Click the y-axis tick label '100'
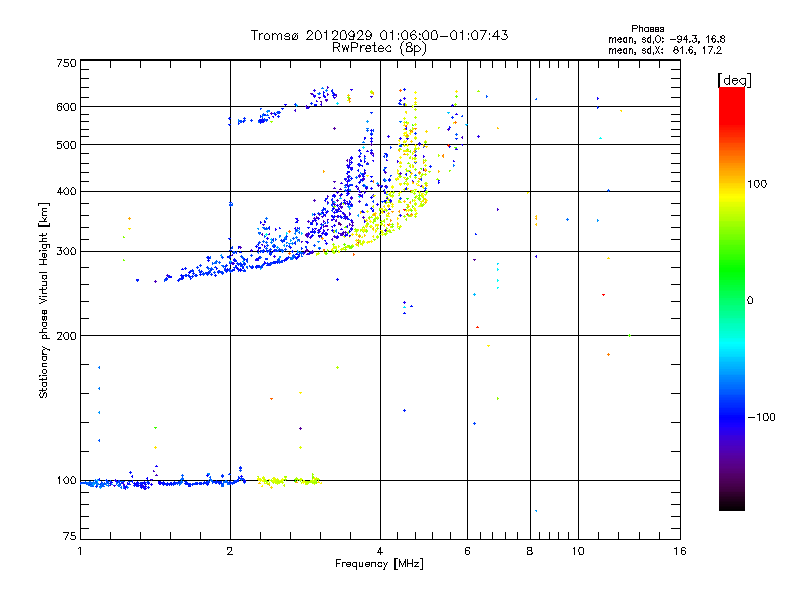The width and height of the screenshot is (800, 600). click(66, 481)
